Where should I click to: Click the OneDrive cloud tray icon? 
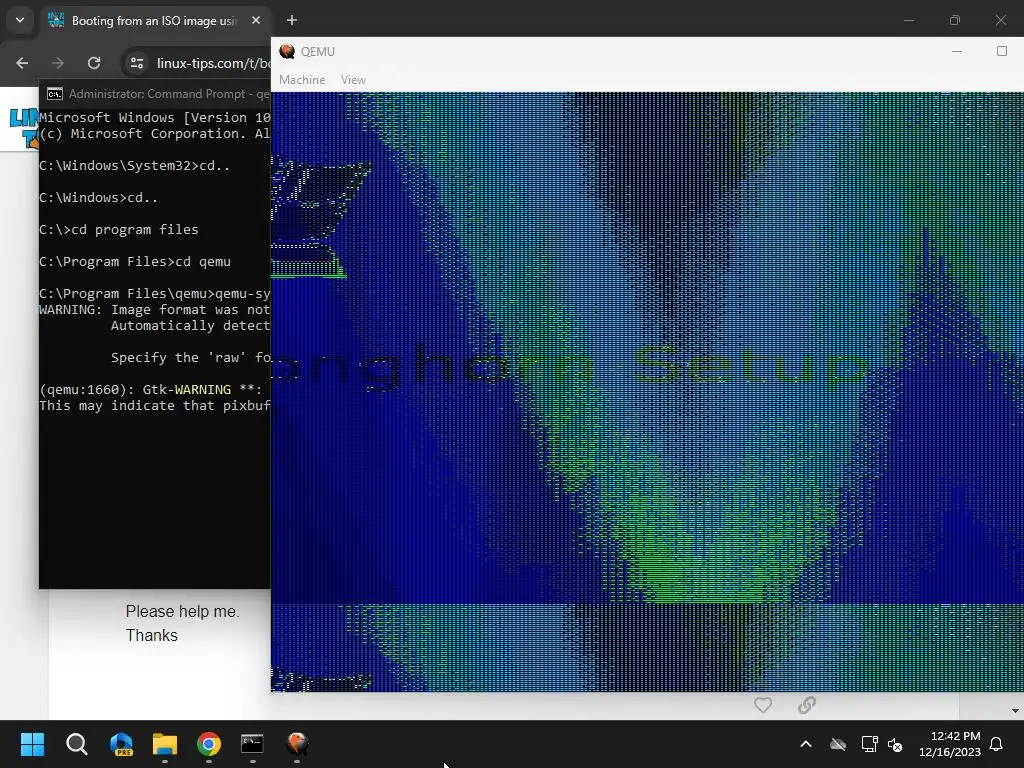838,744
